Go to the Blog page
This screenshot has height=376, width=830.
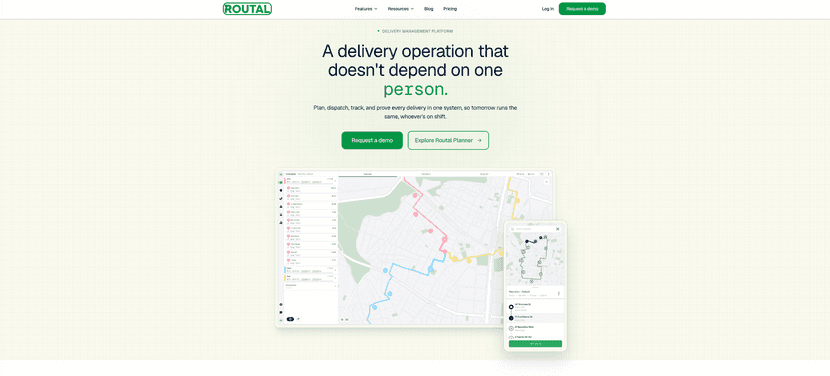[x=429, y=9]
